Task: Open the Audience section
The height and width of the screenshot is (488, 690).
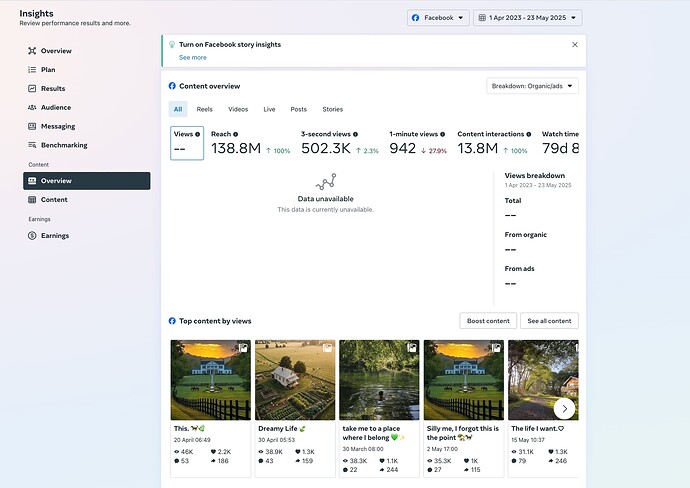Action: [x=87, y=107]
